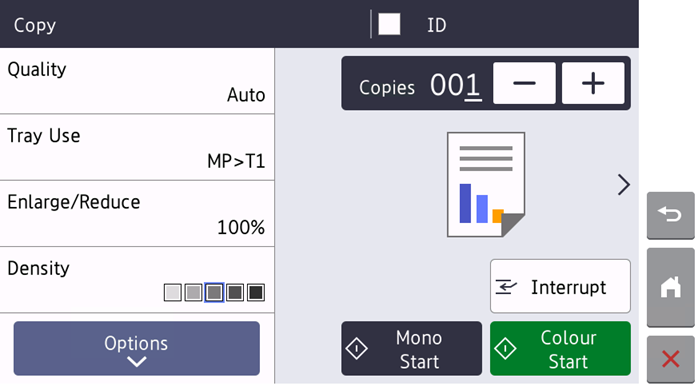Start a Mono copy
This screenshot has height=386, width=698.
point(412,349)
